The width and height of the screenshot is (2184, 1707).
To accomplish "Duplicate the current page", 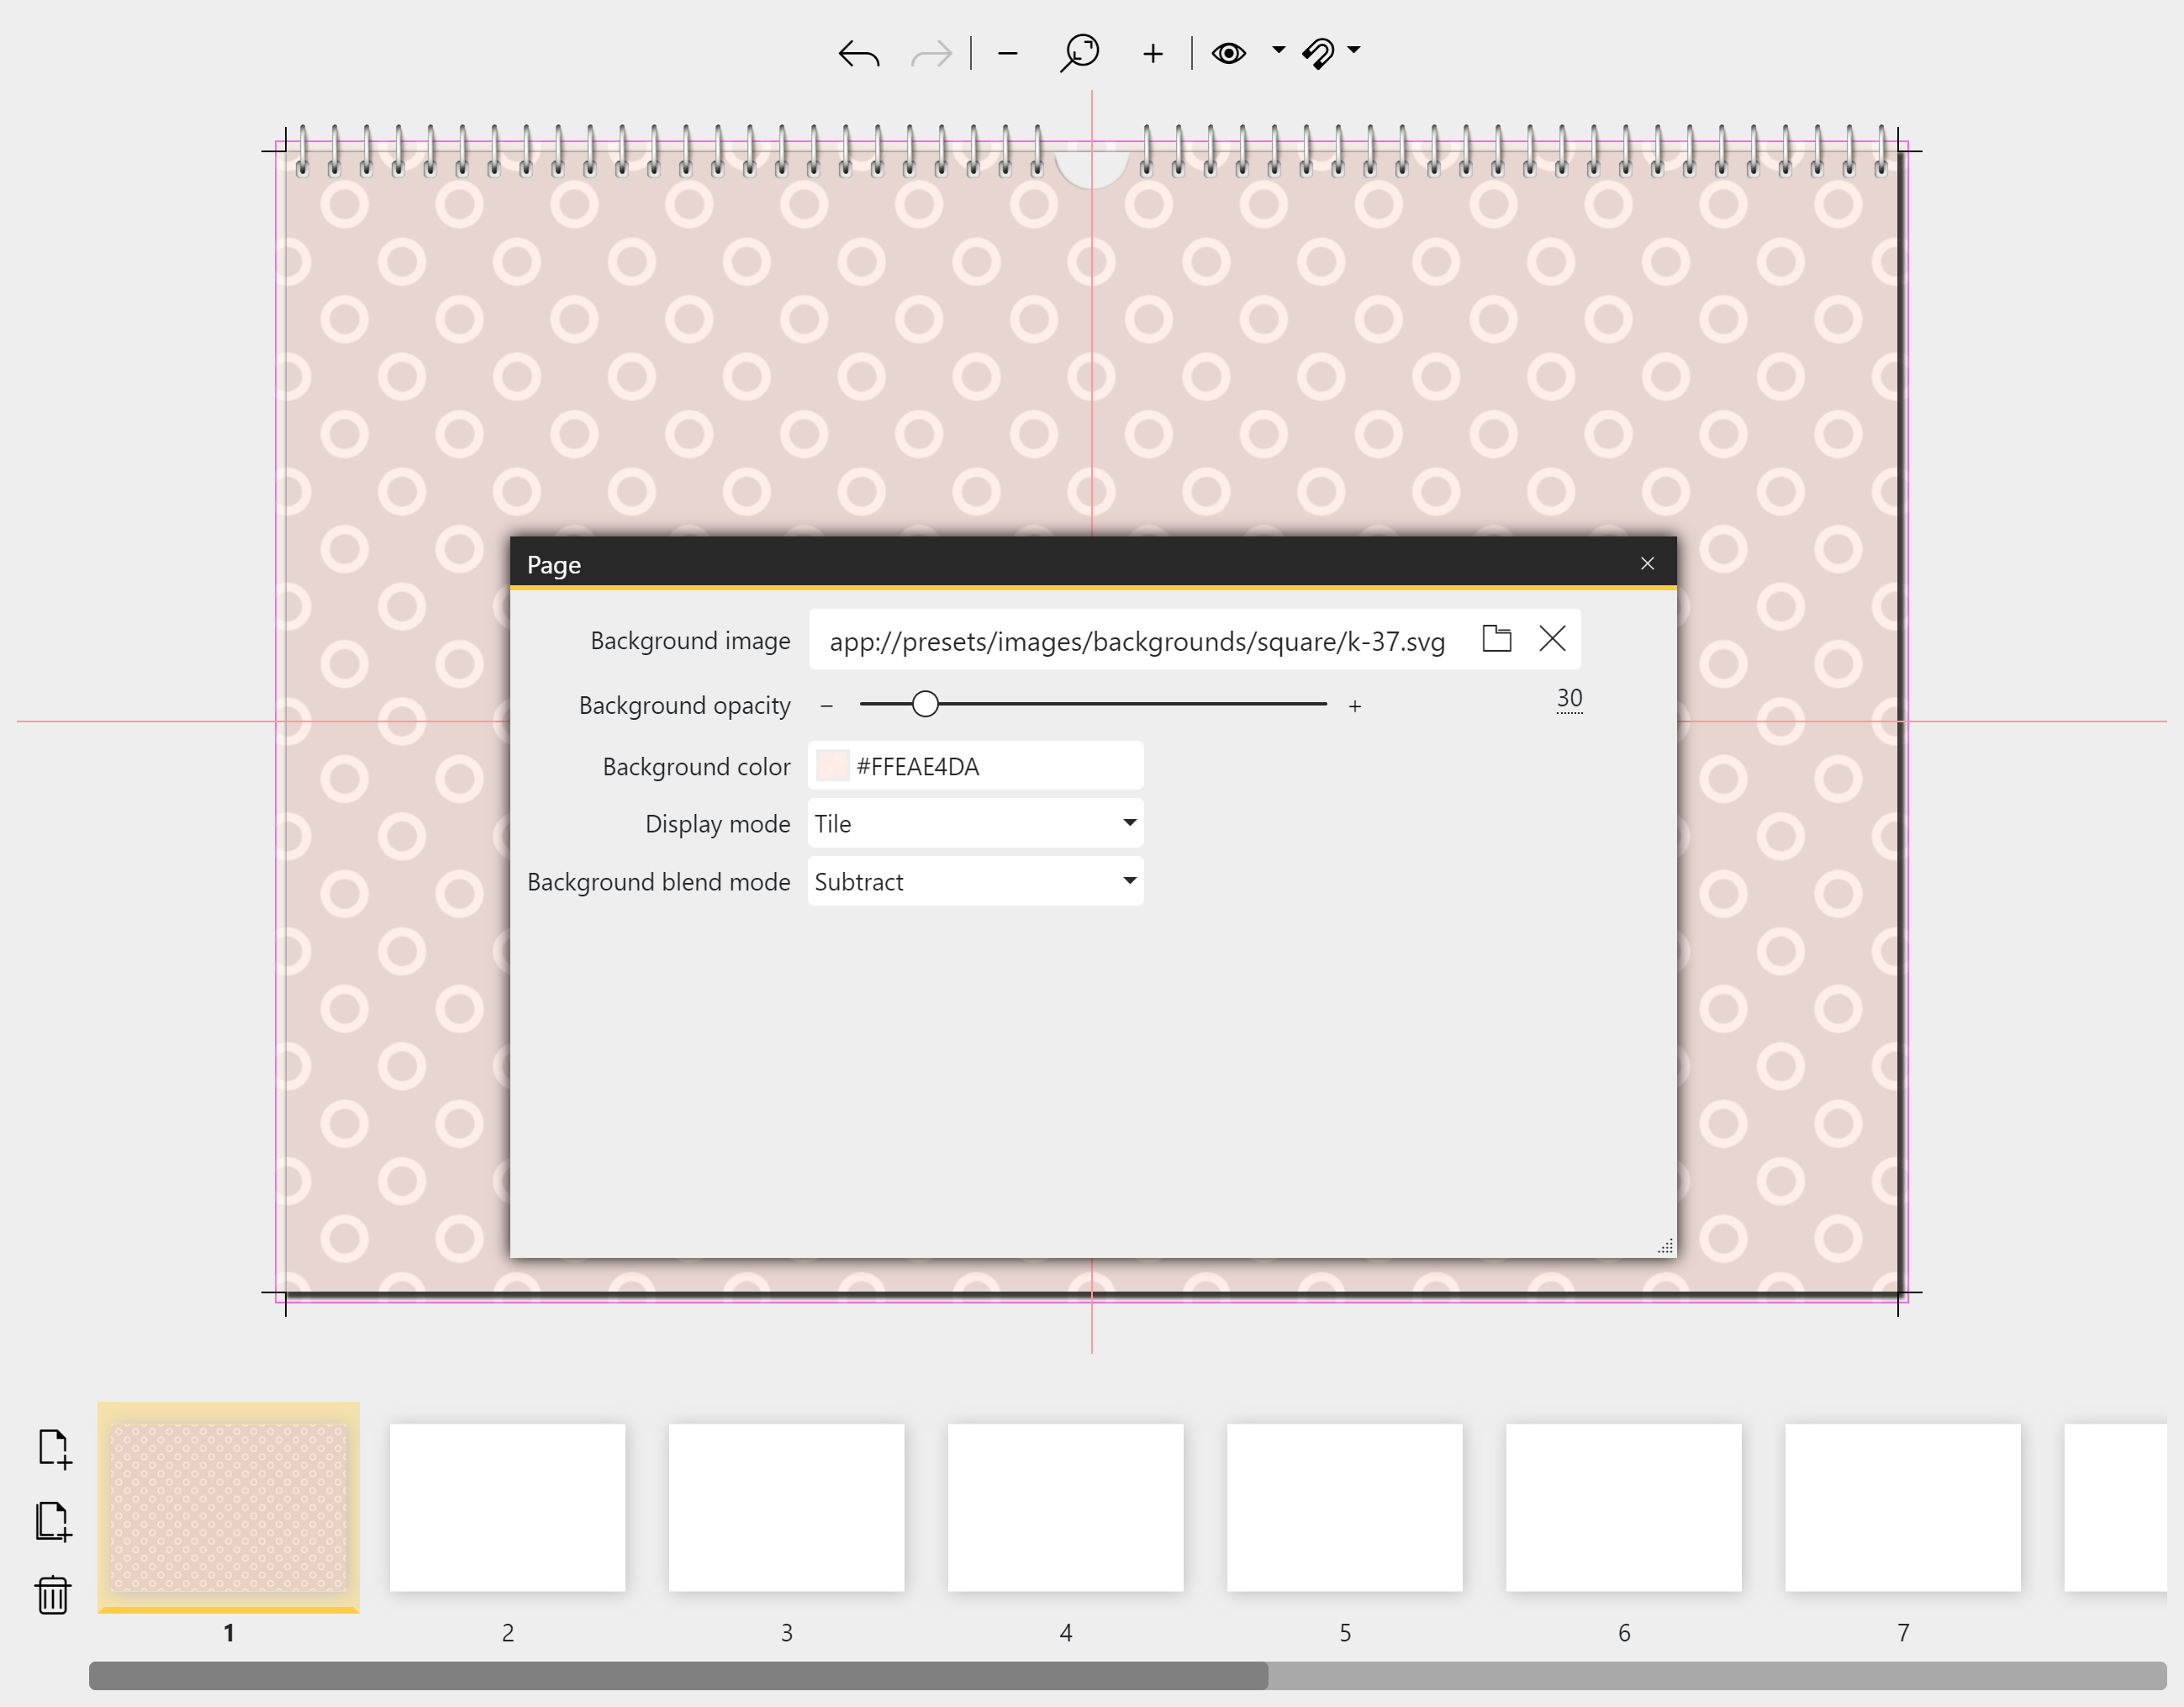I will pyautogui.click(x=53, y=1522).
